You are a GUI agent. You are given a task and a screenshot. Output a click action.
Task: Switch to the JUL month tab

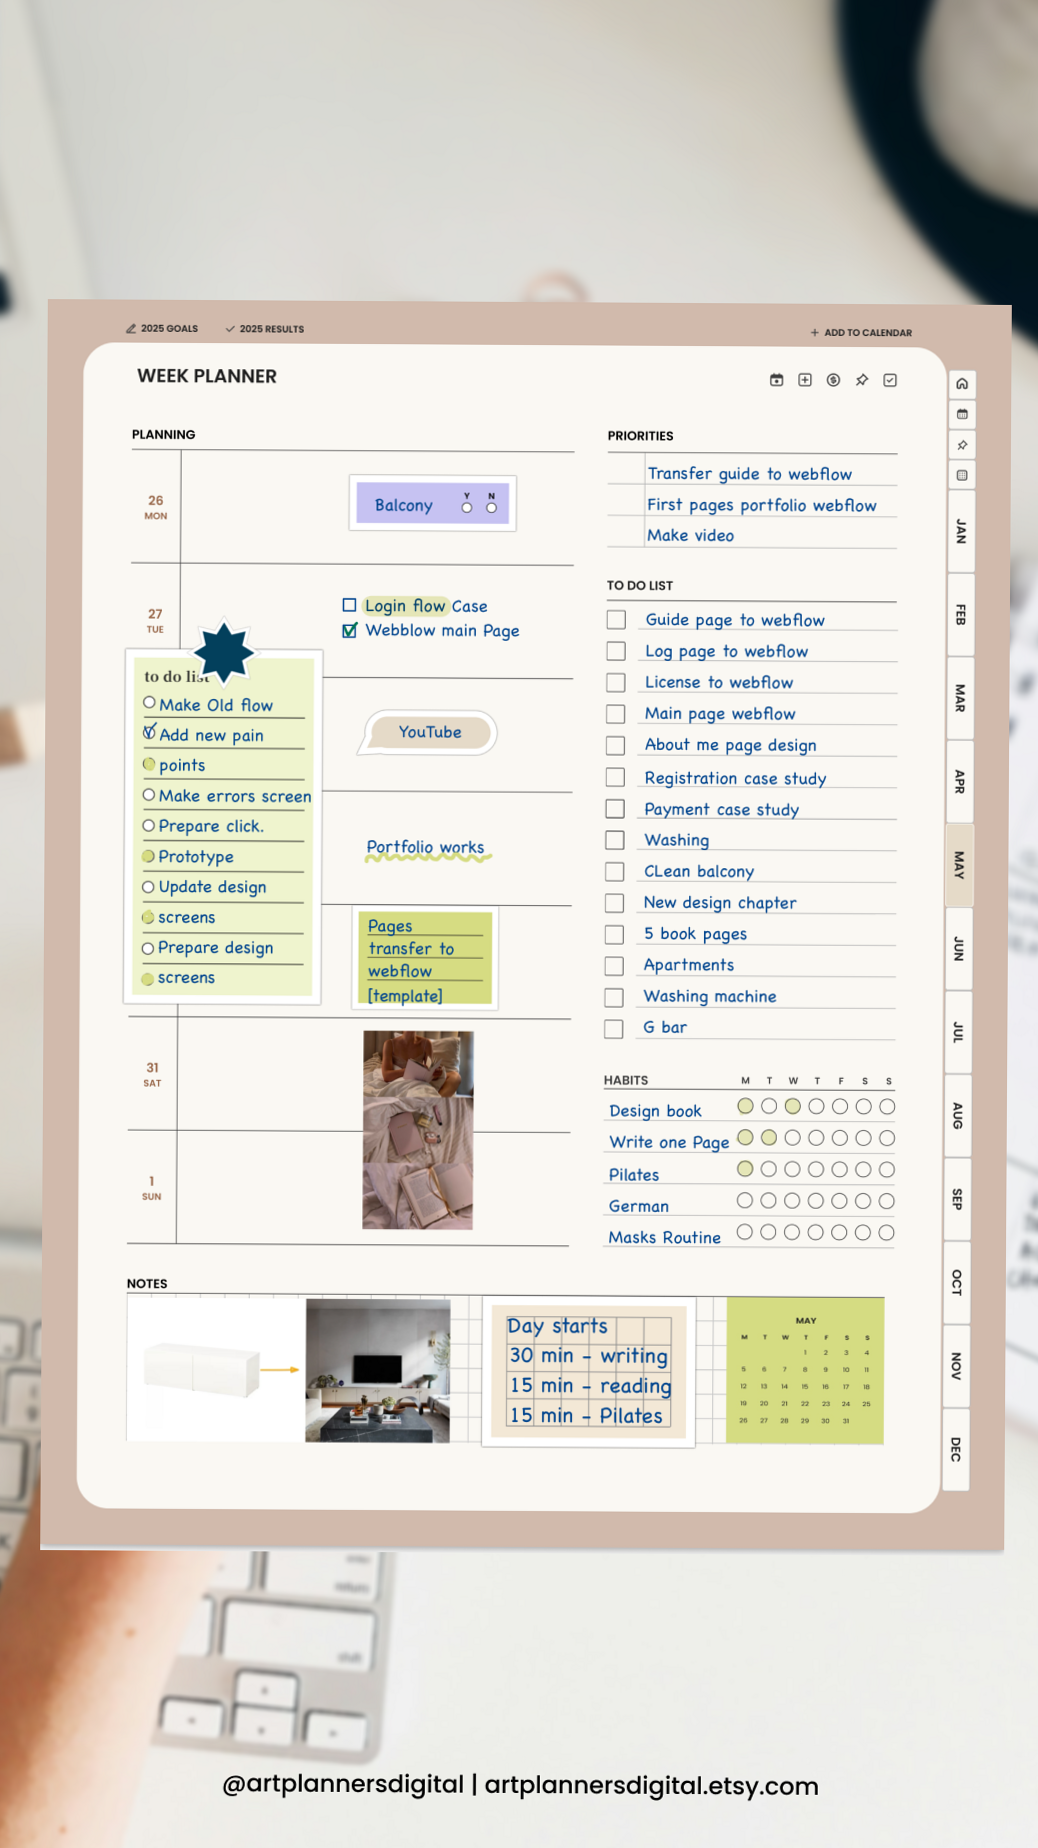coord(958,1032)
